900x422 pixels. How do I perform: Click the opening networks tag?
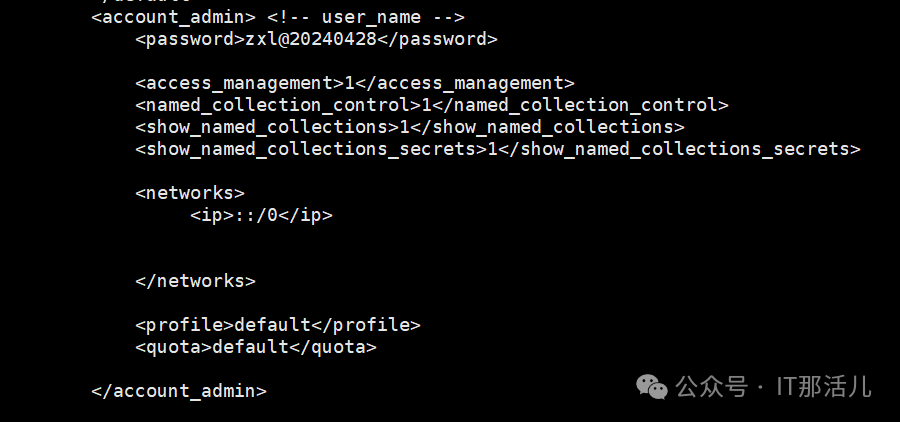[x=190, y=193]
